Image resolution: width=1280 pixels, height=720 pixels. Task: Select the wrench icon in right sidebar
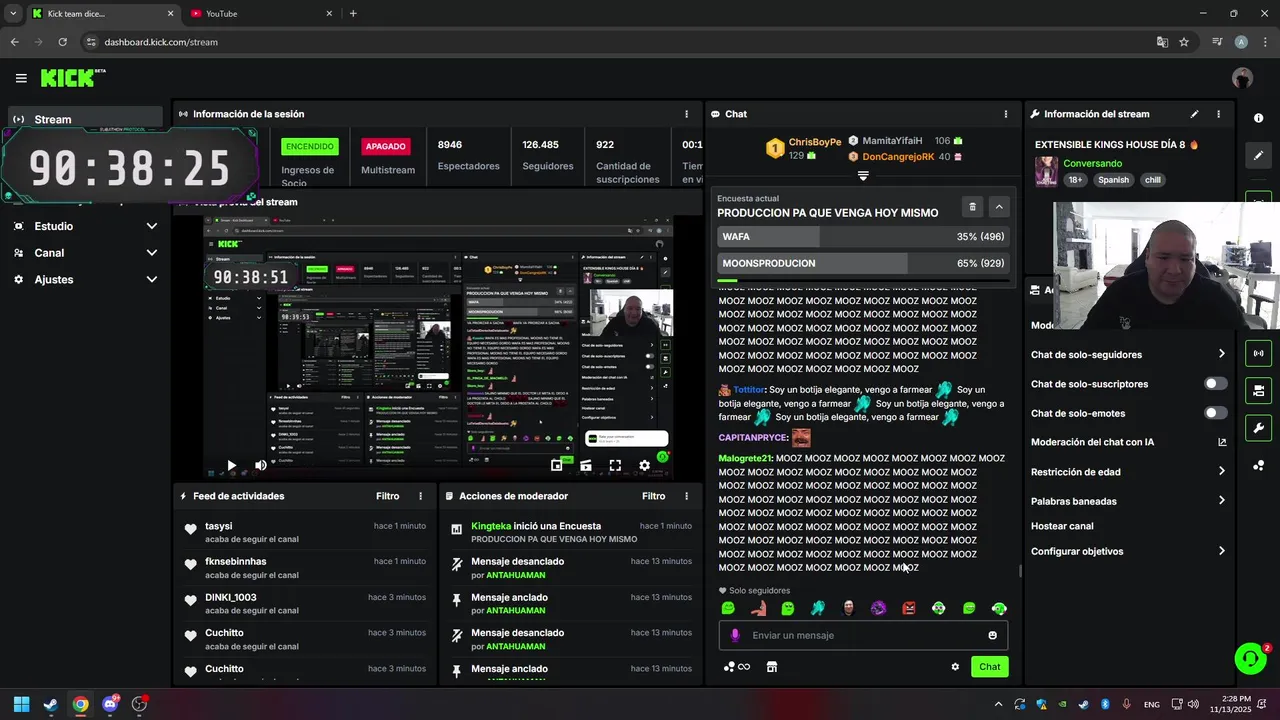1258,428
